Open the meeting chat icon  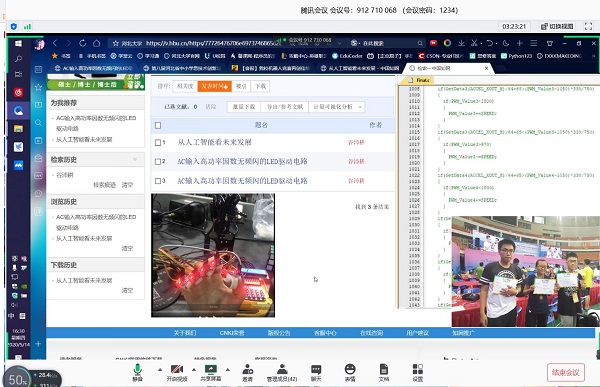click(x=316, y=369)
